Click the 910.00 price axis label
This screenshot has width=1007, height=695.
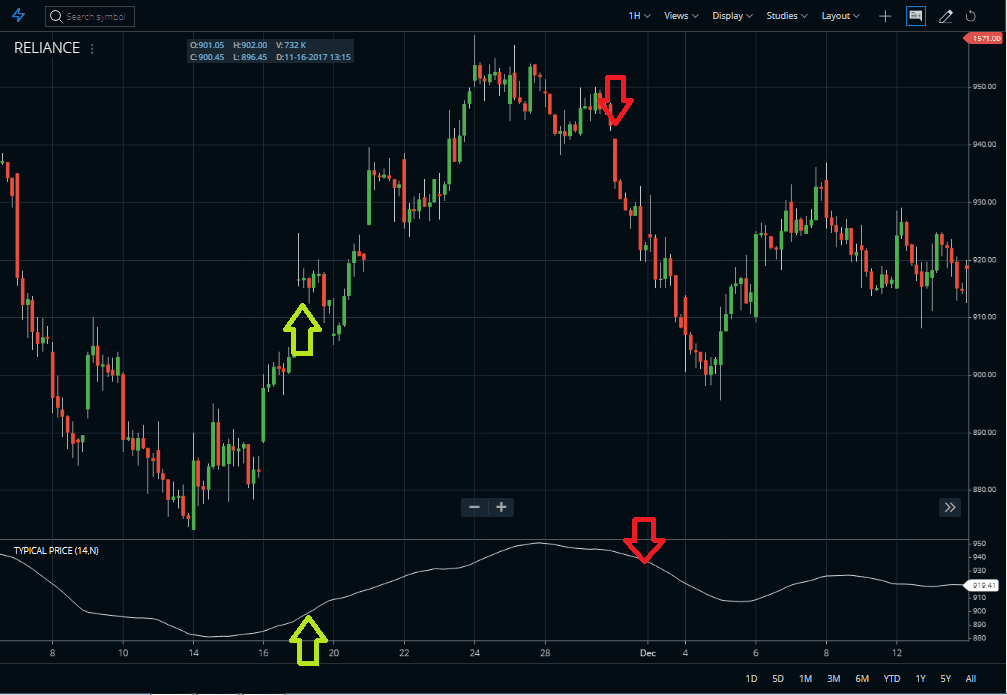983,317
